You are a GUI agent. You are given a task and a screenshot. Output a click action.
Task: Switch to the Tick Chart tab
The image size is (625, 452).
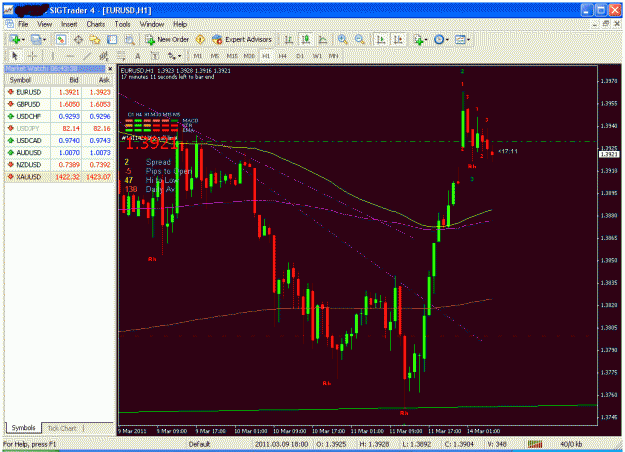[x=62, y=428]
